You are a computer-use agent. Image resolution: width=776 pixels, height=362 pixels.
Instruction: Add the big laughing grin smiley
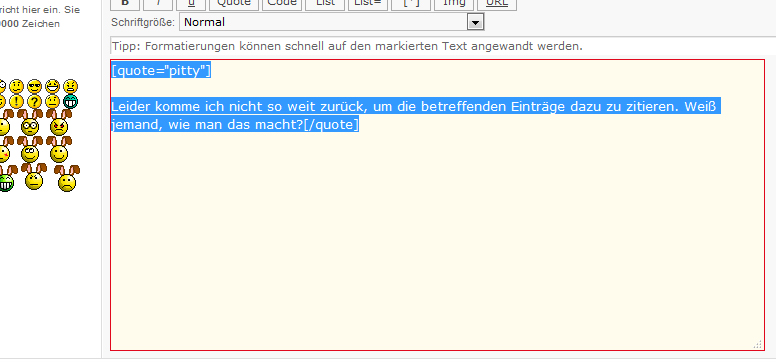[x=52, y=86]
